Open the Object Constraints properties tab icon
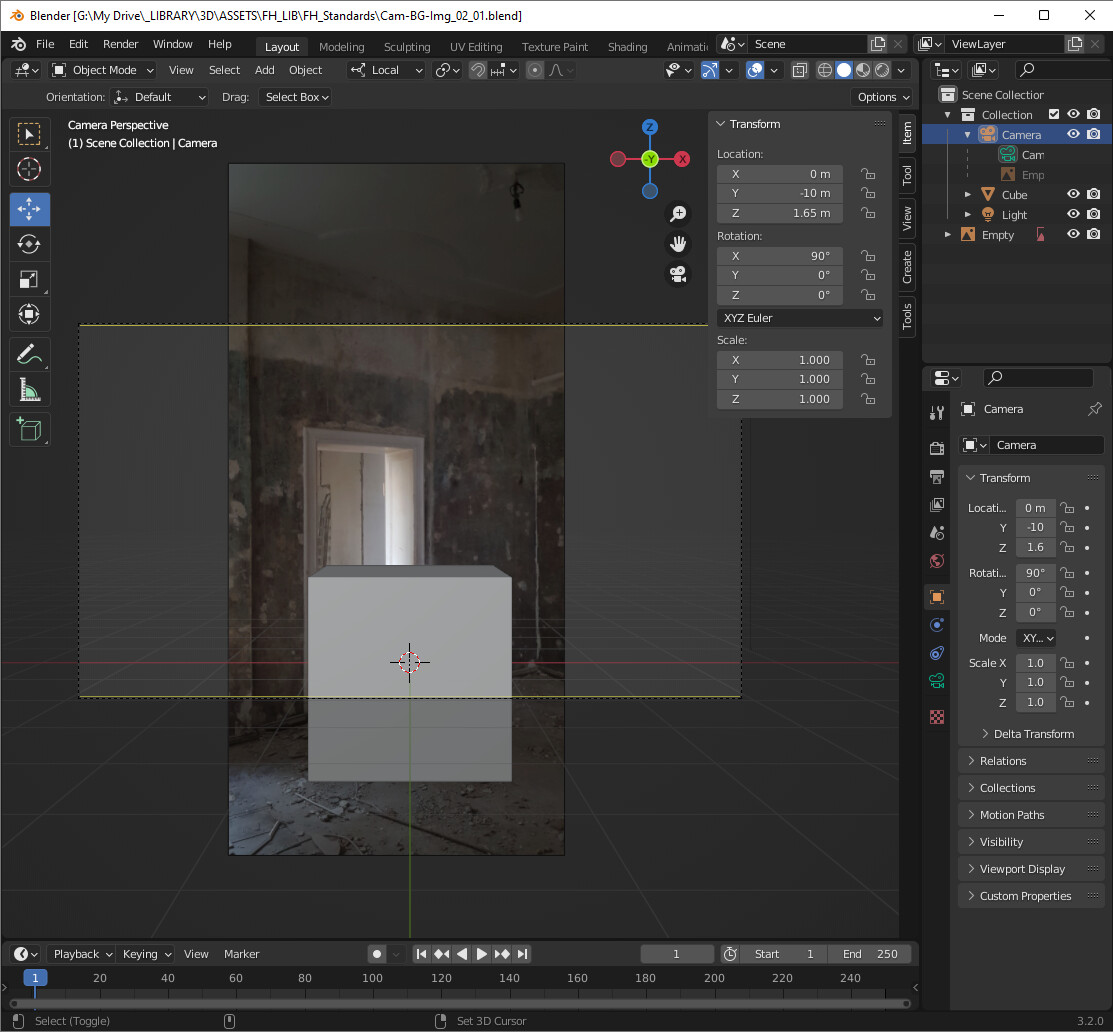Image resolution: width=1113 pixels, height=1032 pixels. coord(937,653)
